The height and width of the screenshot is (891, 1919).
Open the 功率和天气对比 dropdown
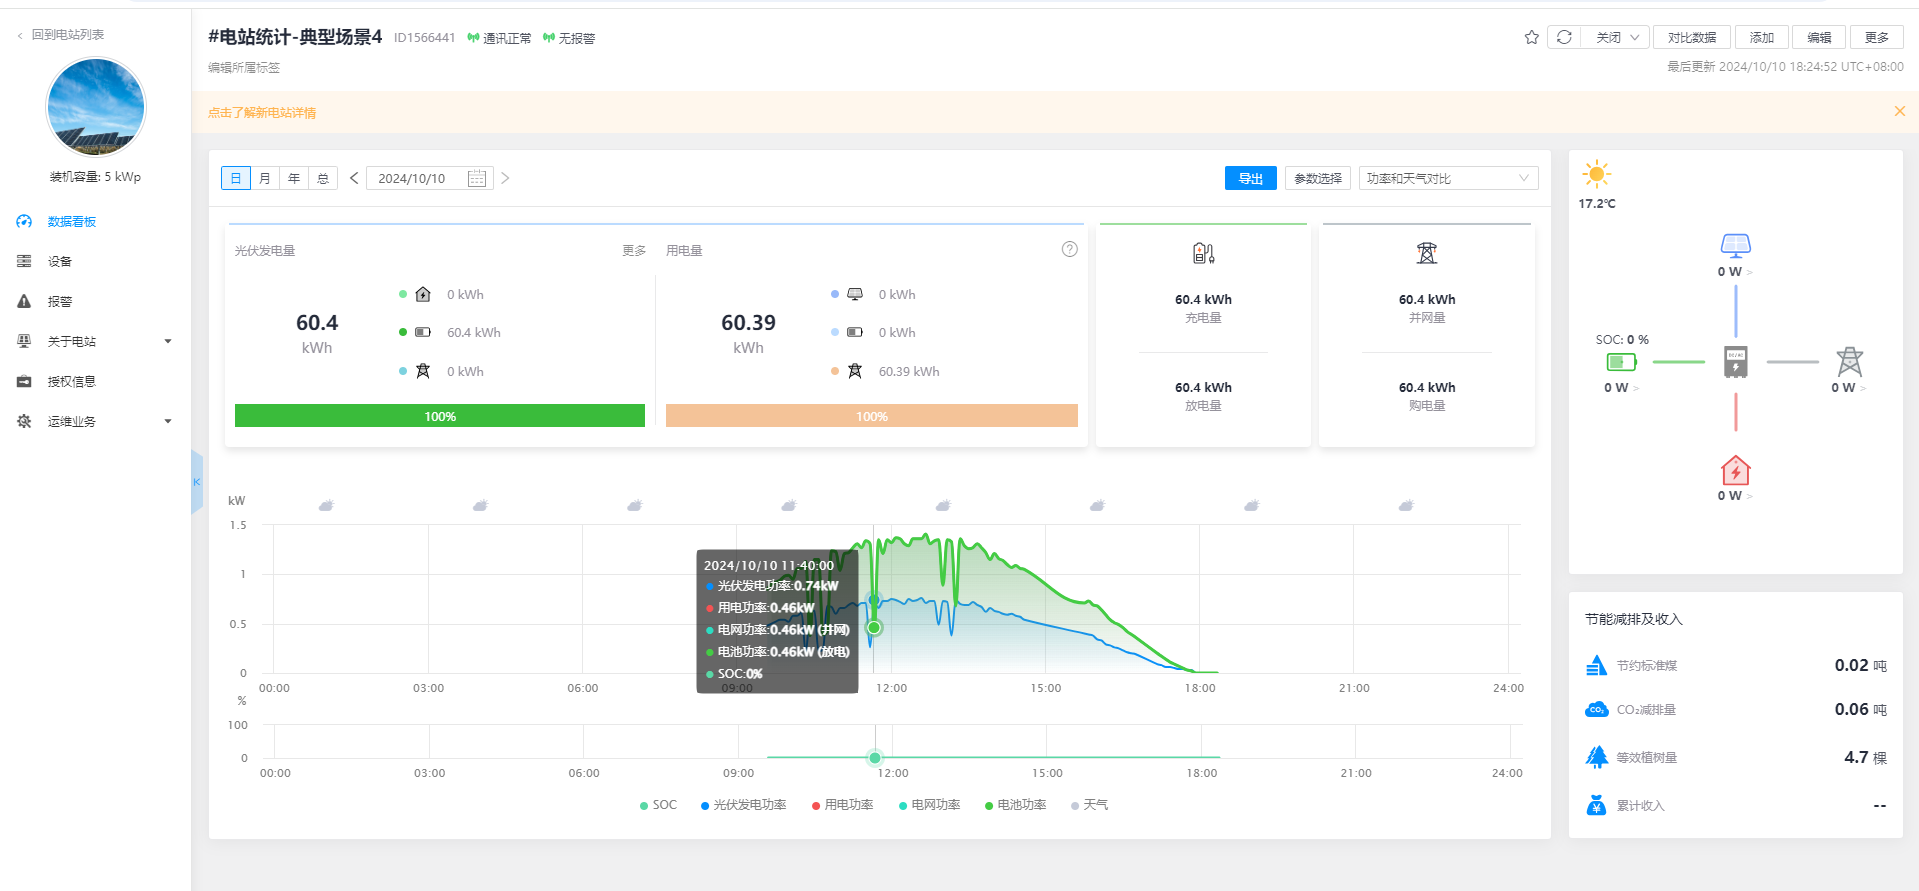[1447, 179]
